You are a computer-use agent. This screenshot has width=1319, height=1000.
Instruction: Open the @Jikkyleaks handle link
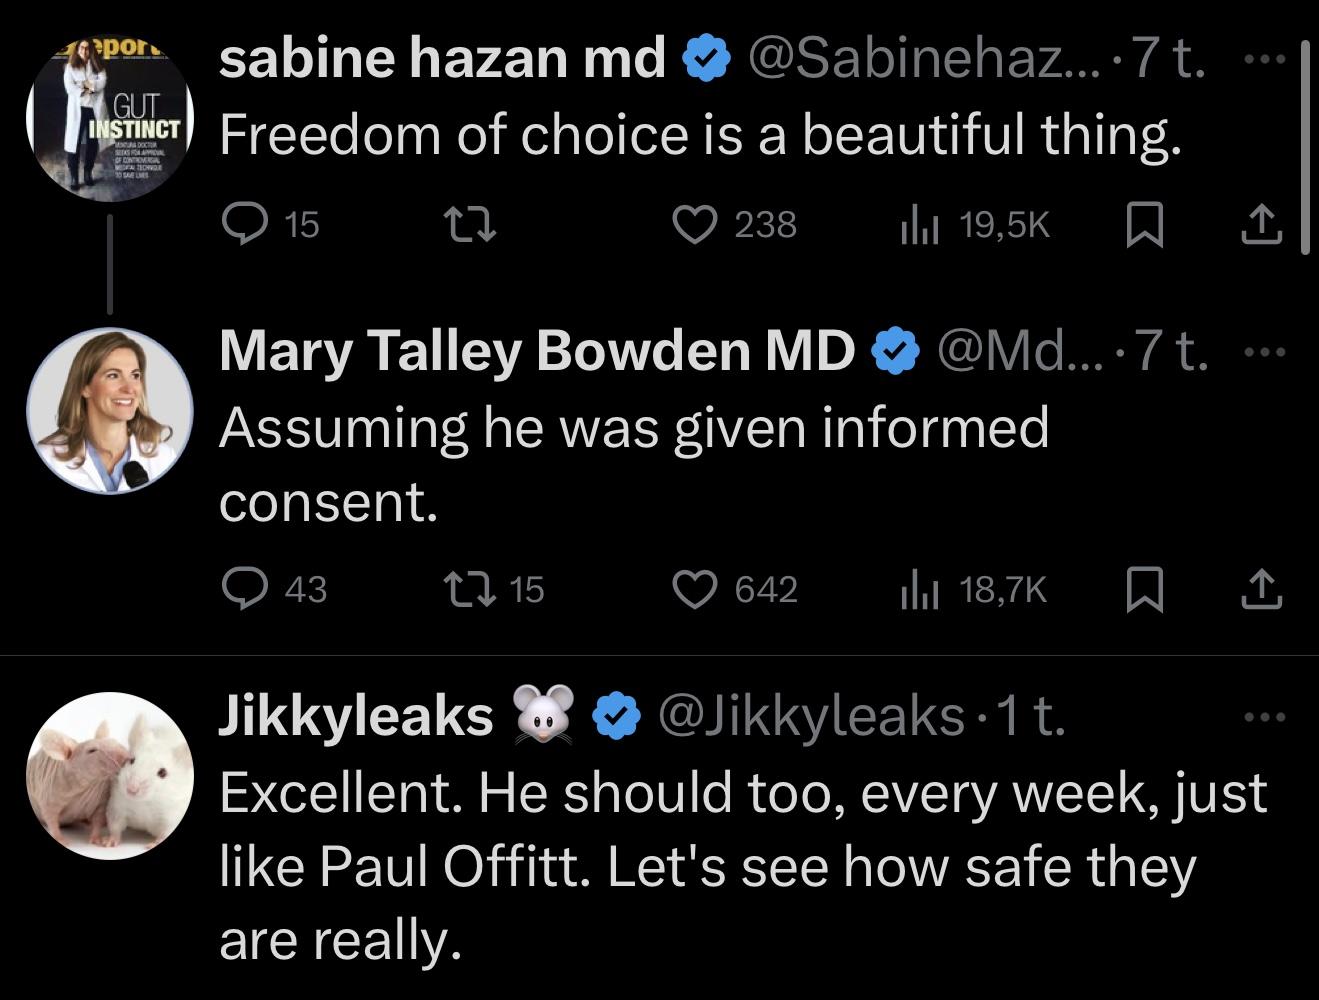tap(809, 717)
